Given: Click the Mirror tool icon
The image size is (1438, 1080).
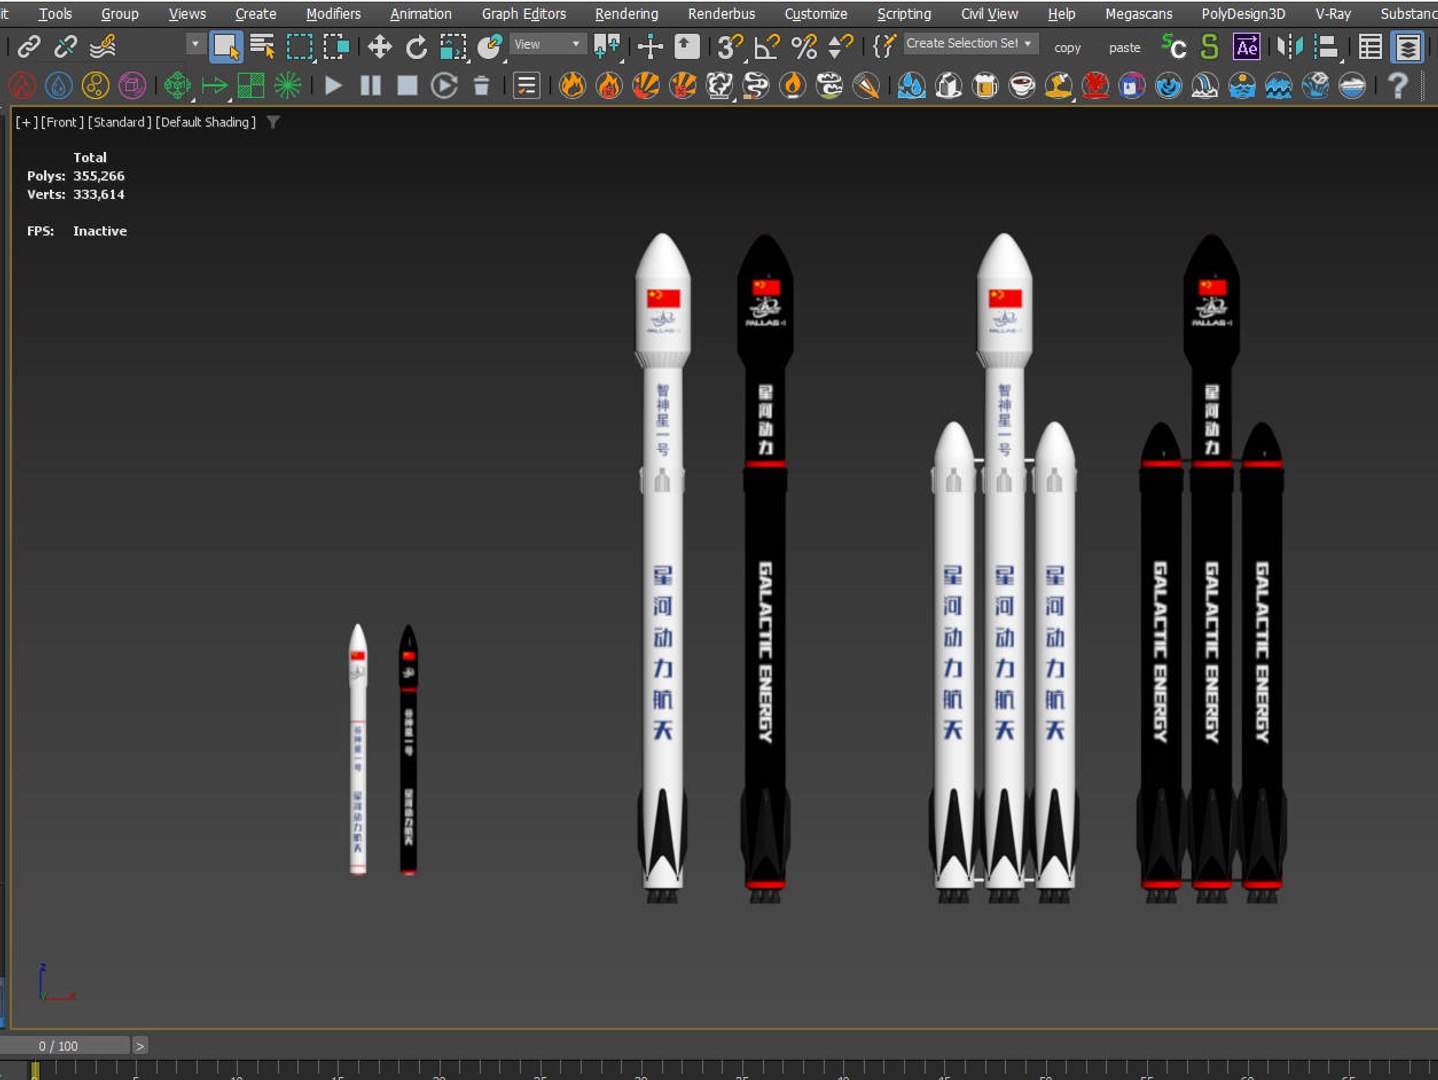Looking at the screenshot, I should pos(1290,46).
